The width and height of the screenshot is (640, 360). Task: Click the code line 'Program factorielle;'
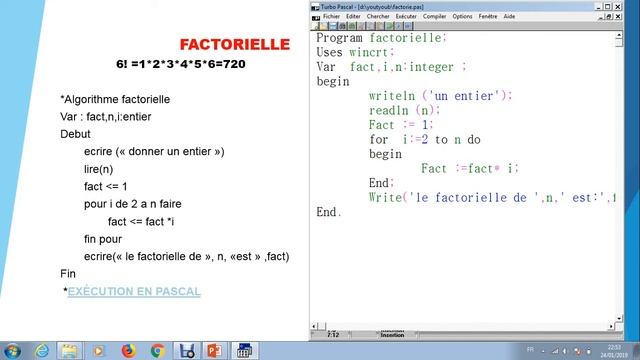382,38
